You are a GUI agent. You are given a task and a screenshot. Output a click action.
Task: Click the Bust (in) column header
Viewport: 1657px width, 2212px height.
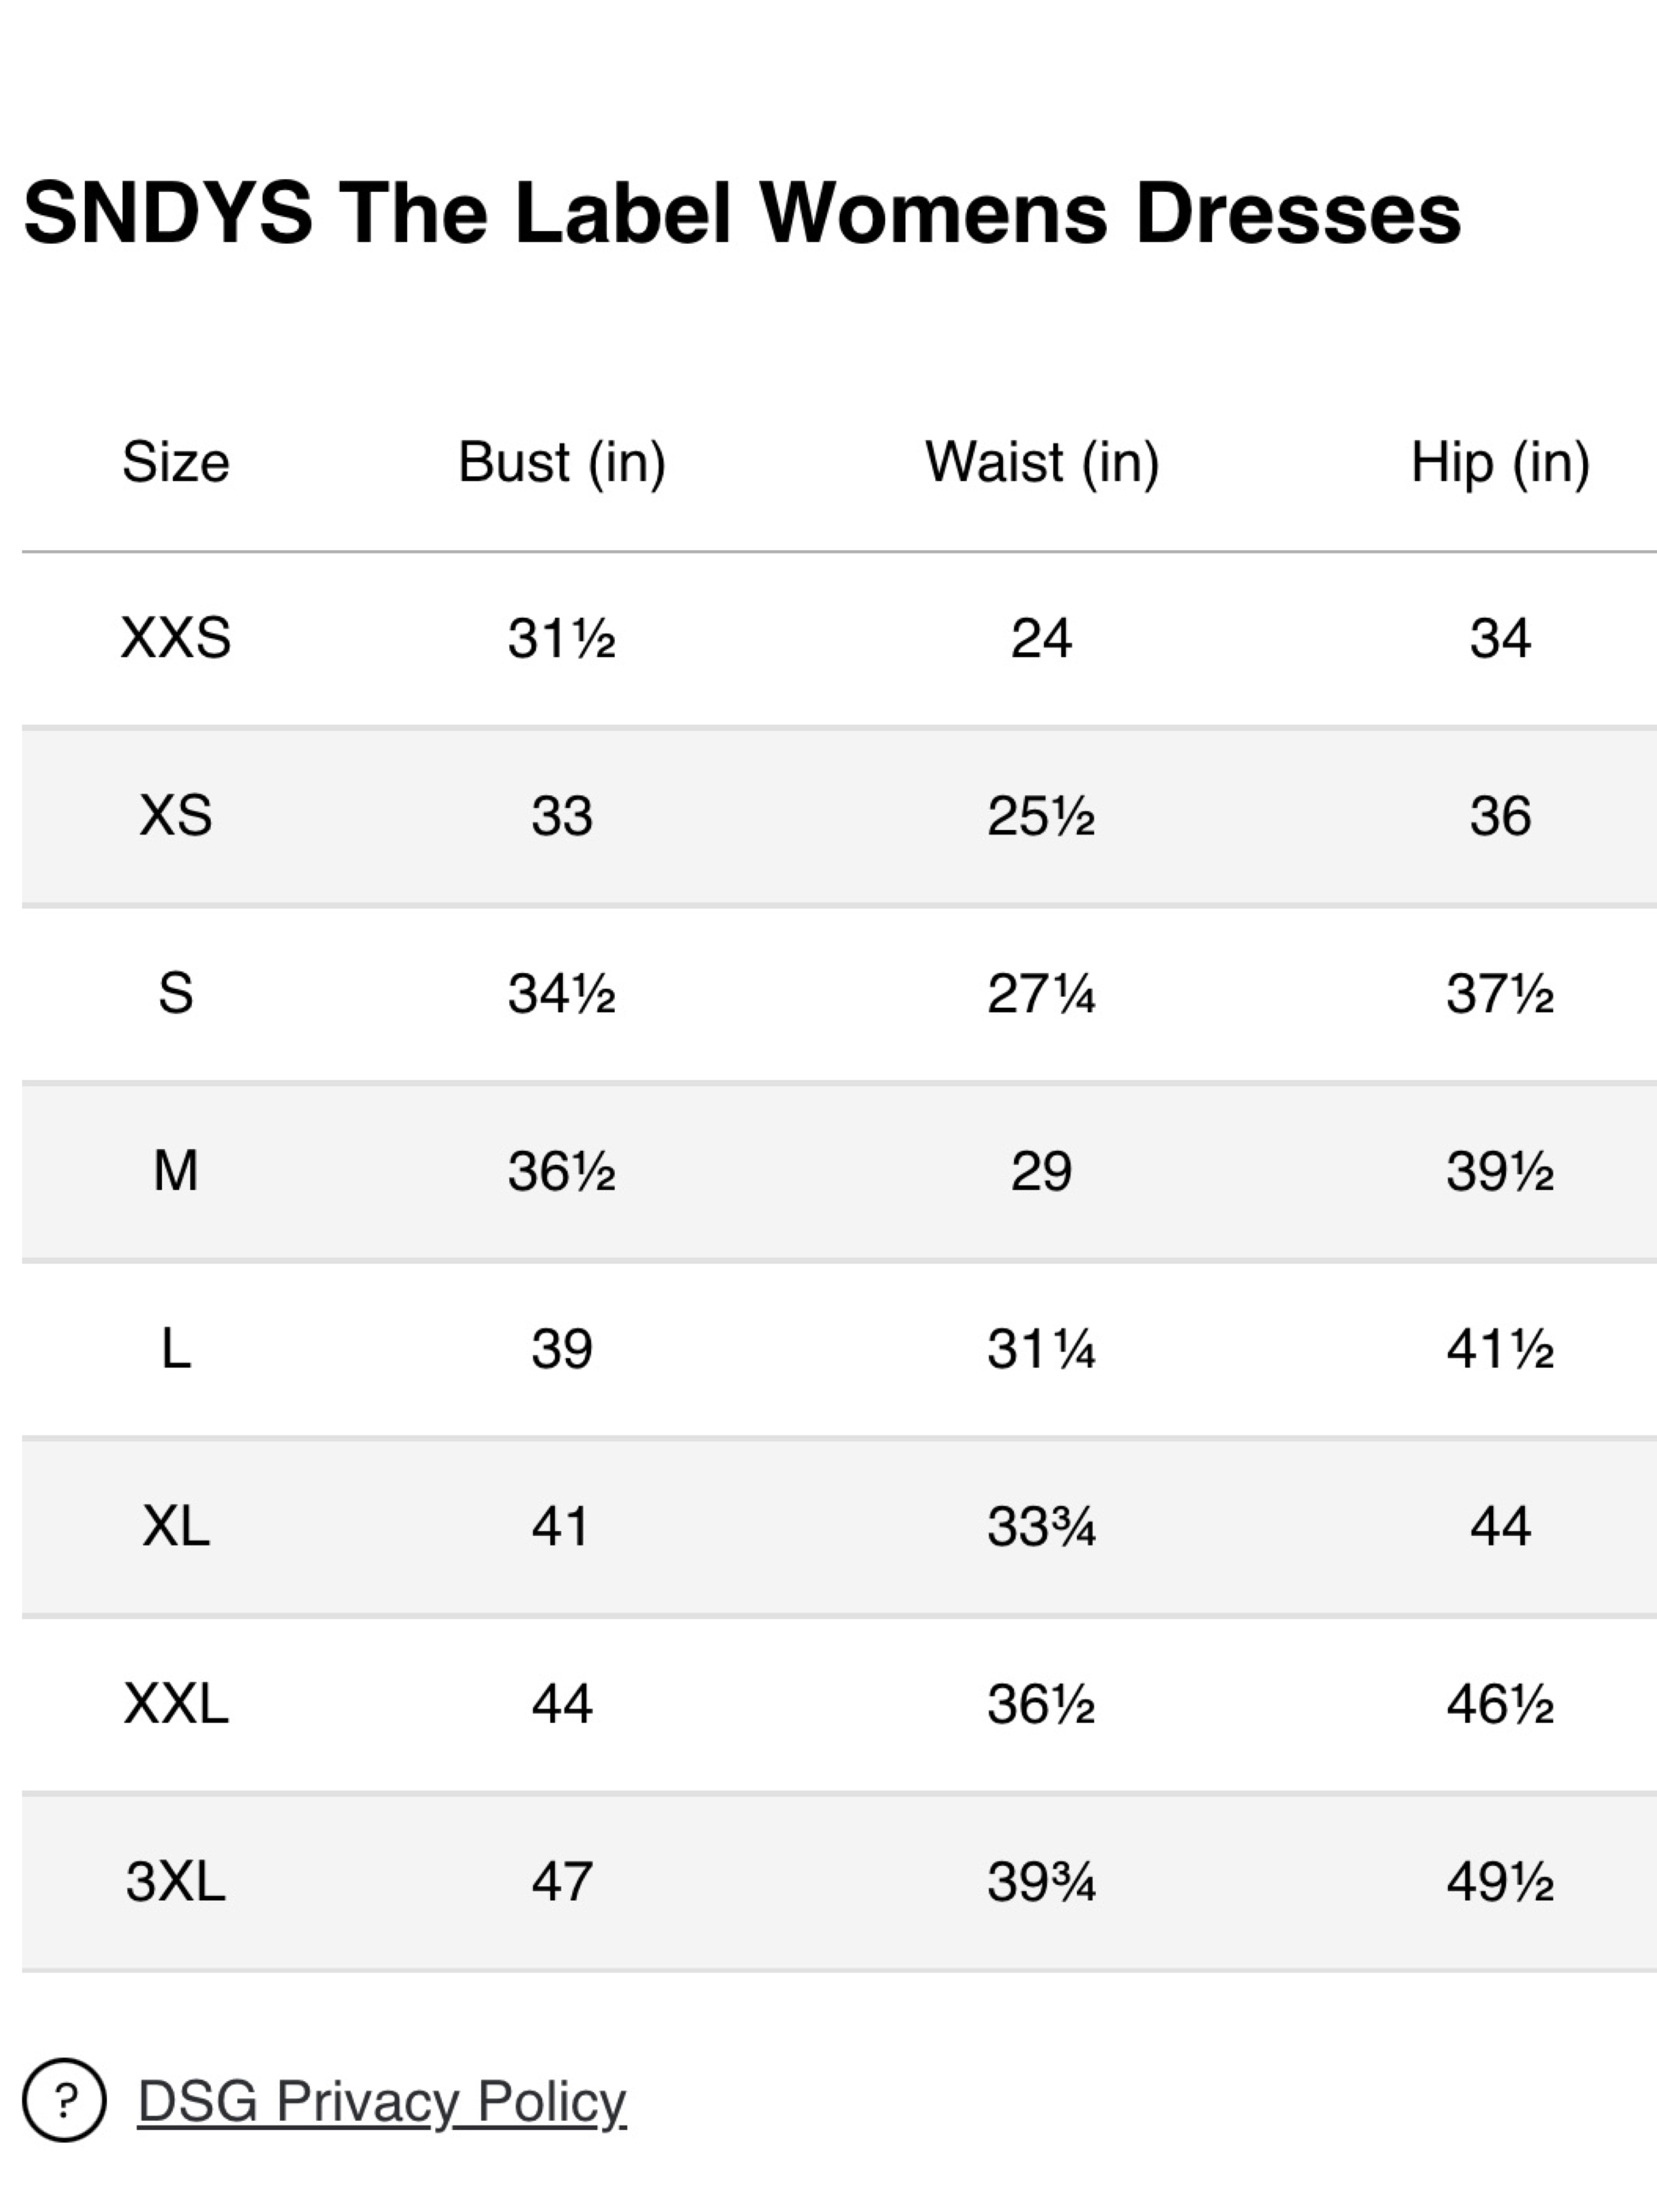(562, 462)
